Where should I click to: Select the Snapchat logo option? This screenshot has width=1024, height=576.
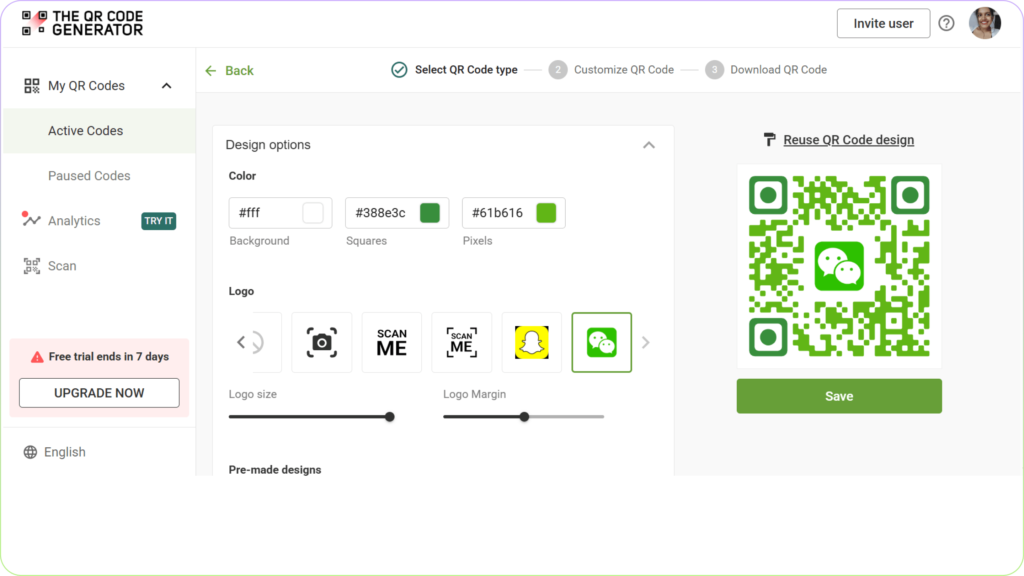(x=531, y=342)
